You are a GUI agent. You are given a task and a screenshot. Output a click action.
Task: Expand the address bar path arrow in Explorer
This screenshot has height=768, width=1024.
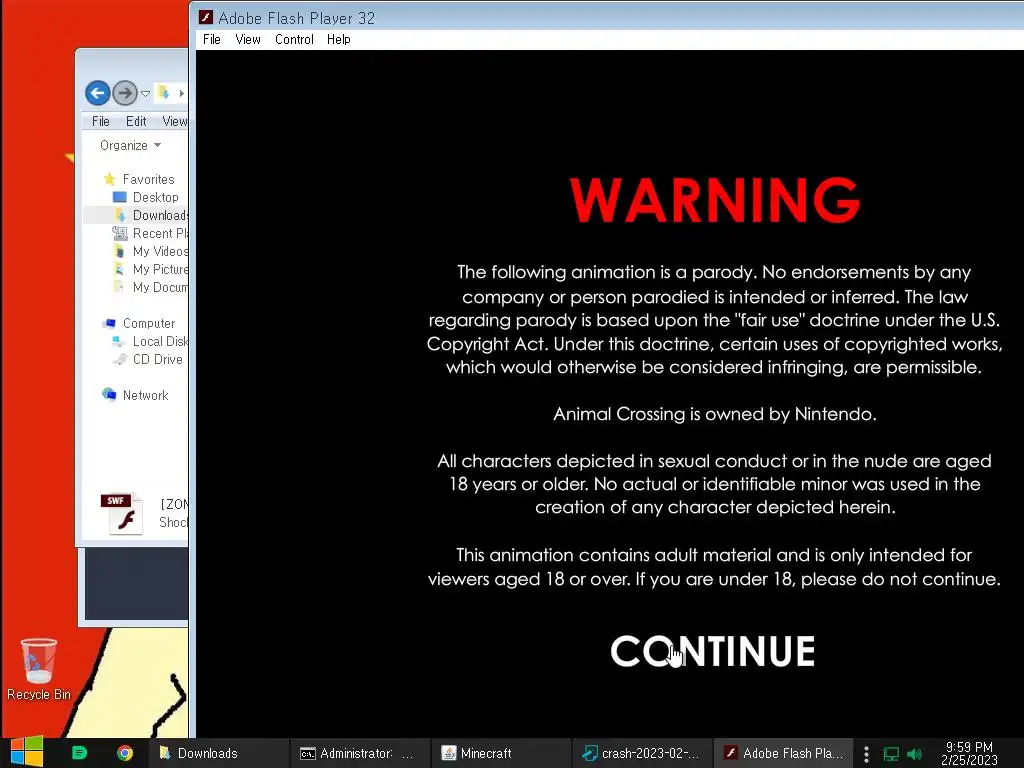tap(181, 93)
